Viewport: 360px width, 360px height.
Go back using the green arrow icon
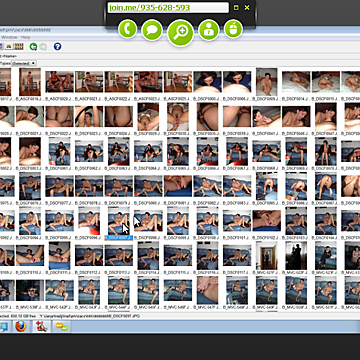(33, 47)
